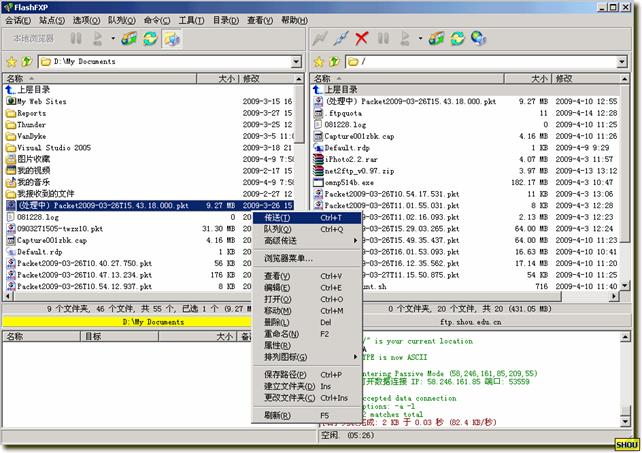
Task: Click the 目标 queue column header
Action: 119,336
